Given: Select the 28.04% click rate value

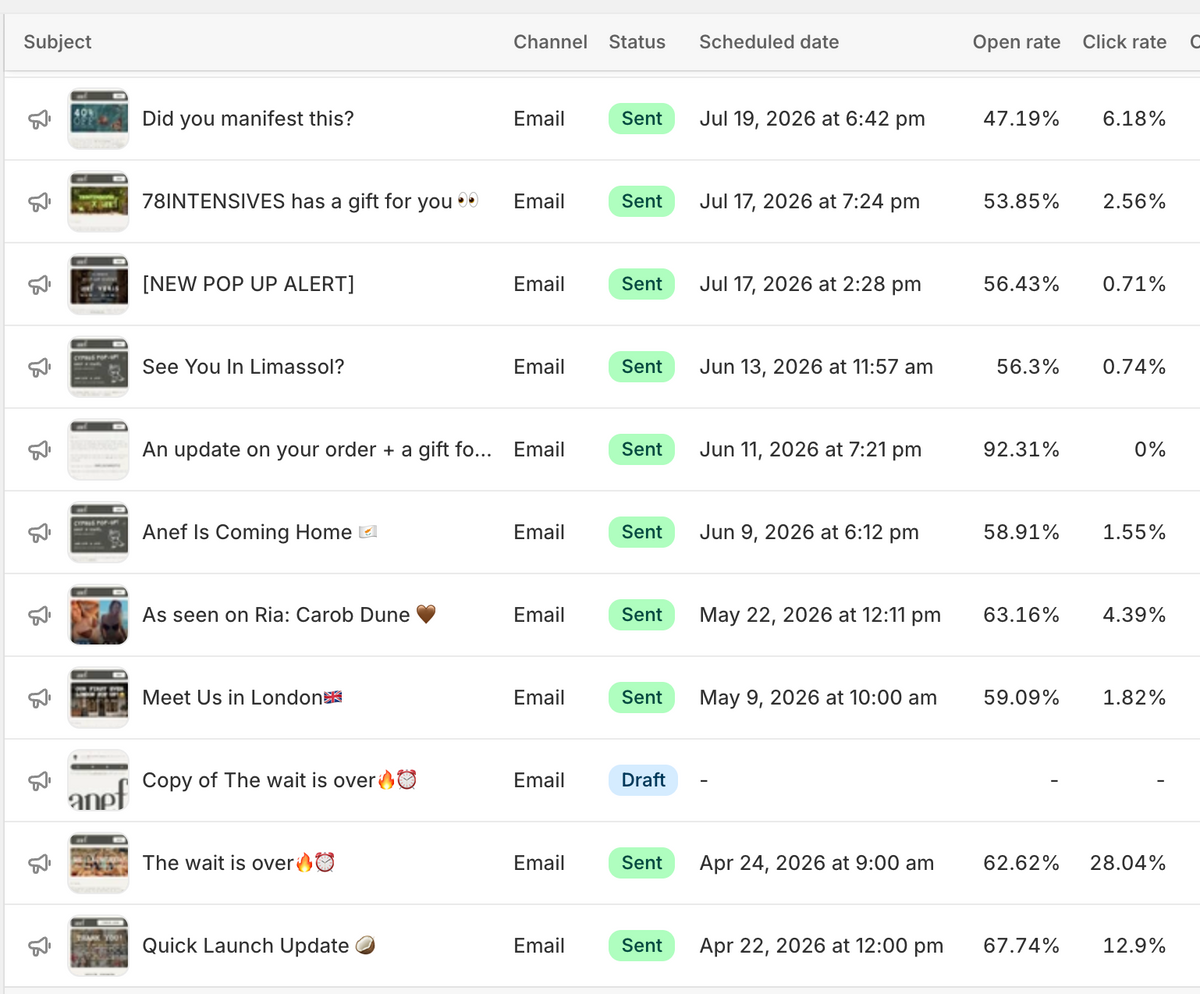Looking at the screenshot, I should point(1128,863).
